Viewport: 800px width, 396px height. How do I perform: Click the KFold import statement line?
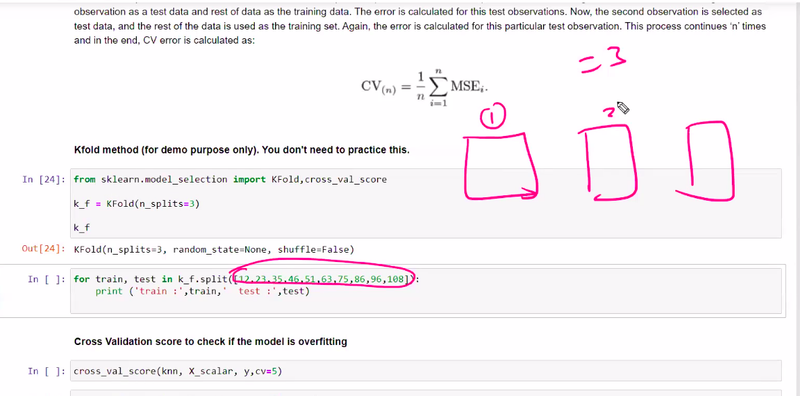[230, 180]
